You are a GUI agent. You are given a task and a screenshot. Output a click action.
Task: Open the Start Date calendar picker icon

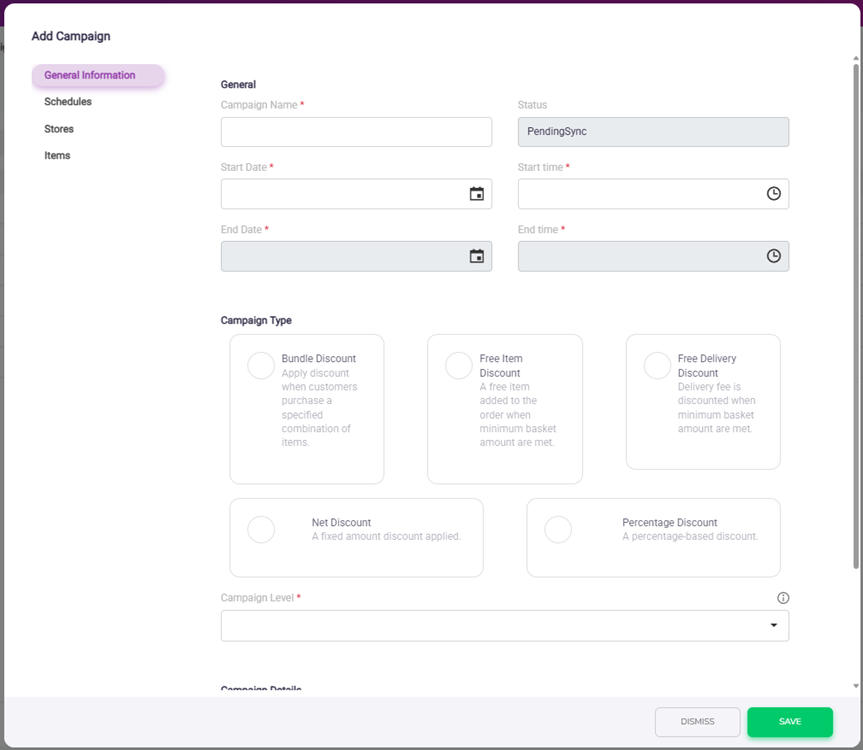pyautogui.click(x=477, y=194)
